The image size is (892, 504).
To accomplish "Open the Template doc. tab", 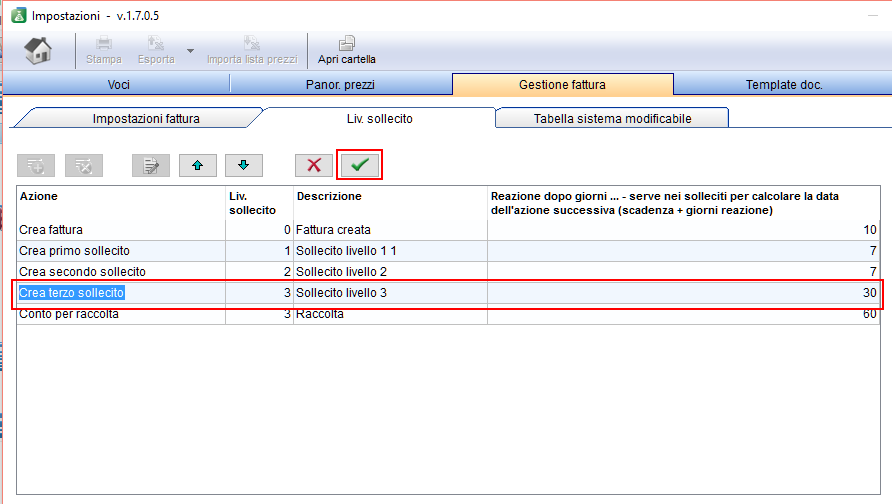I will tap(784, 85).
